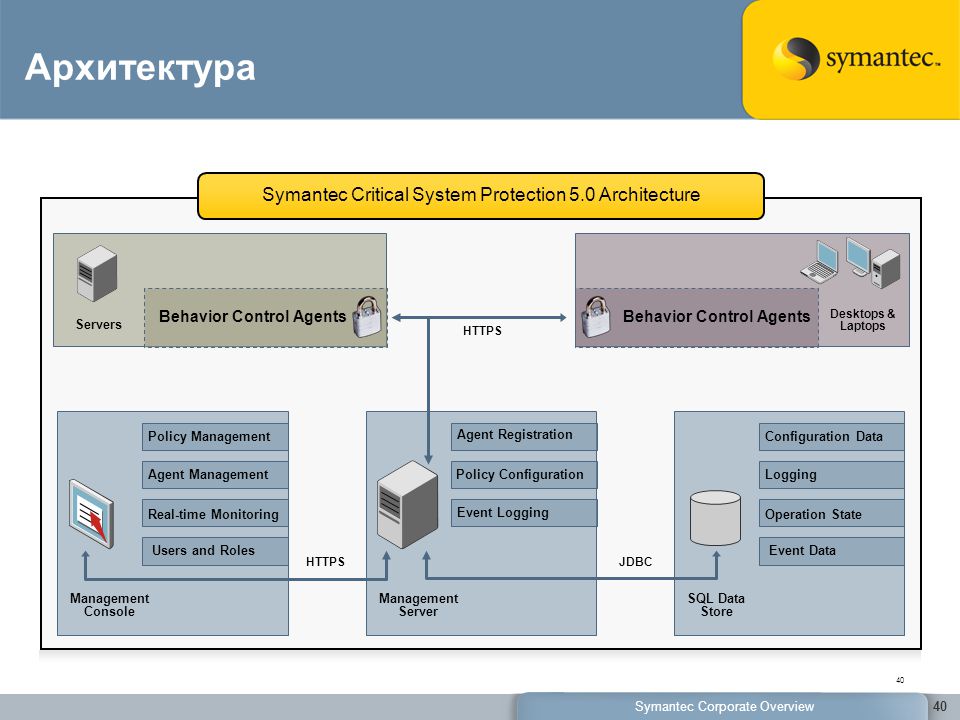Image resolution: width=960 pixels, height=720 pixels.
Task: Click the Symantec Critical System Protection title banner
Action: (x=481, y=196)
